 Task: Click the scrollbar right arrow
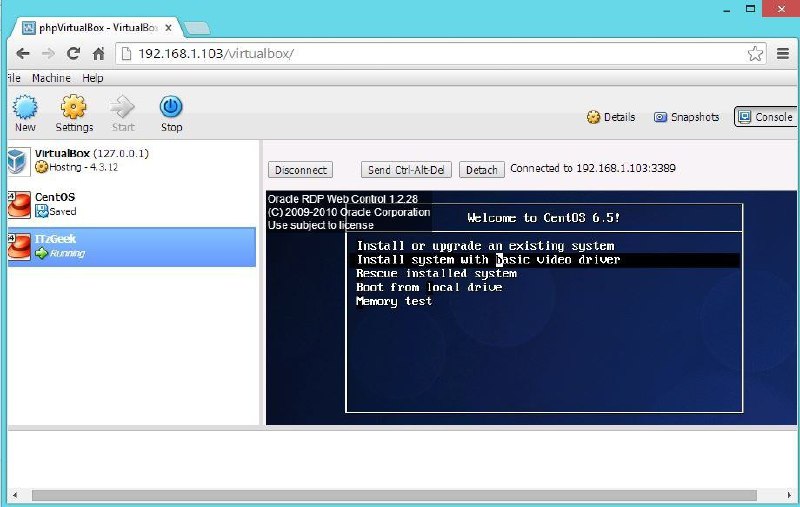(x=790, y=495)
